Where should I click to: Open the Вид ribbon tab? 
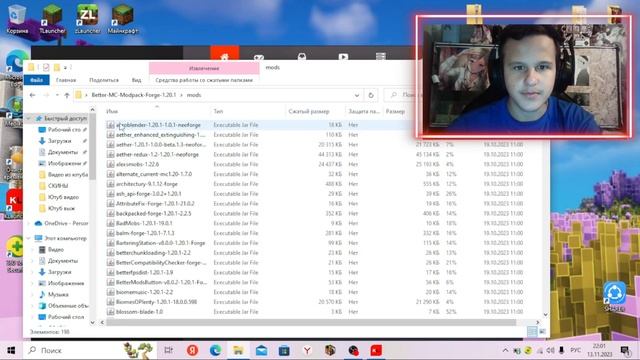136,80
